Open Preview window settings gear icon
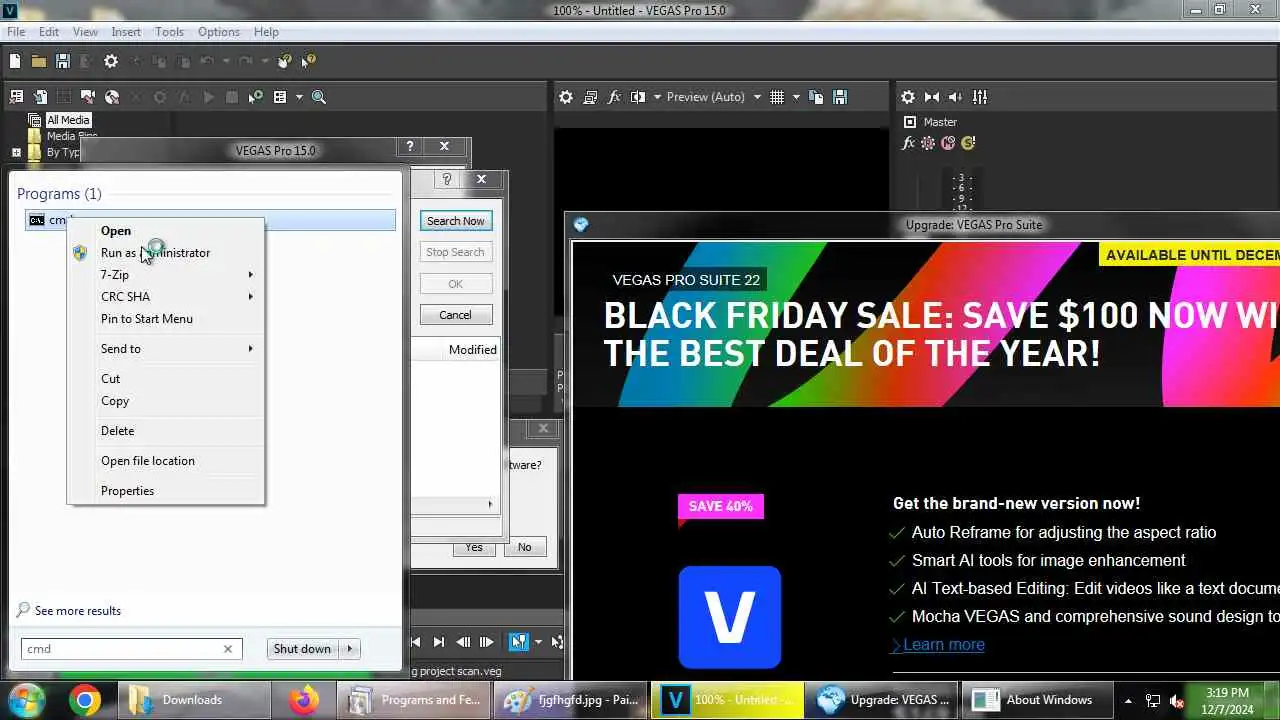1280x720 pixels. (566, 97)
